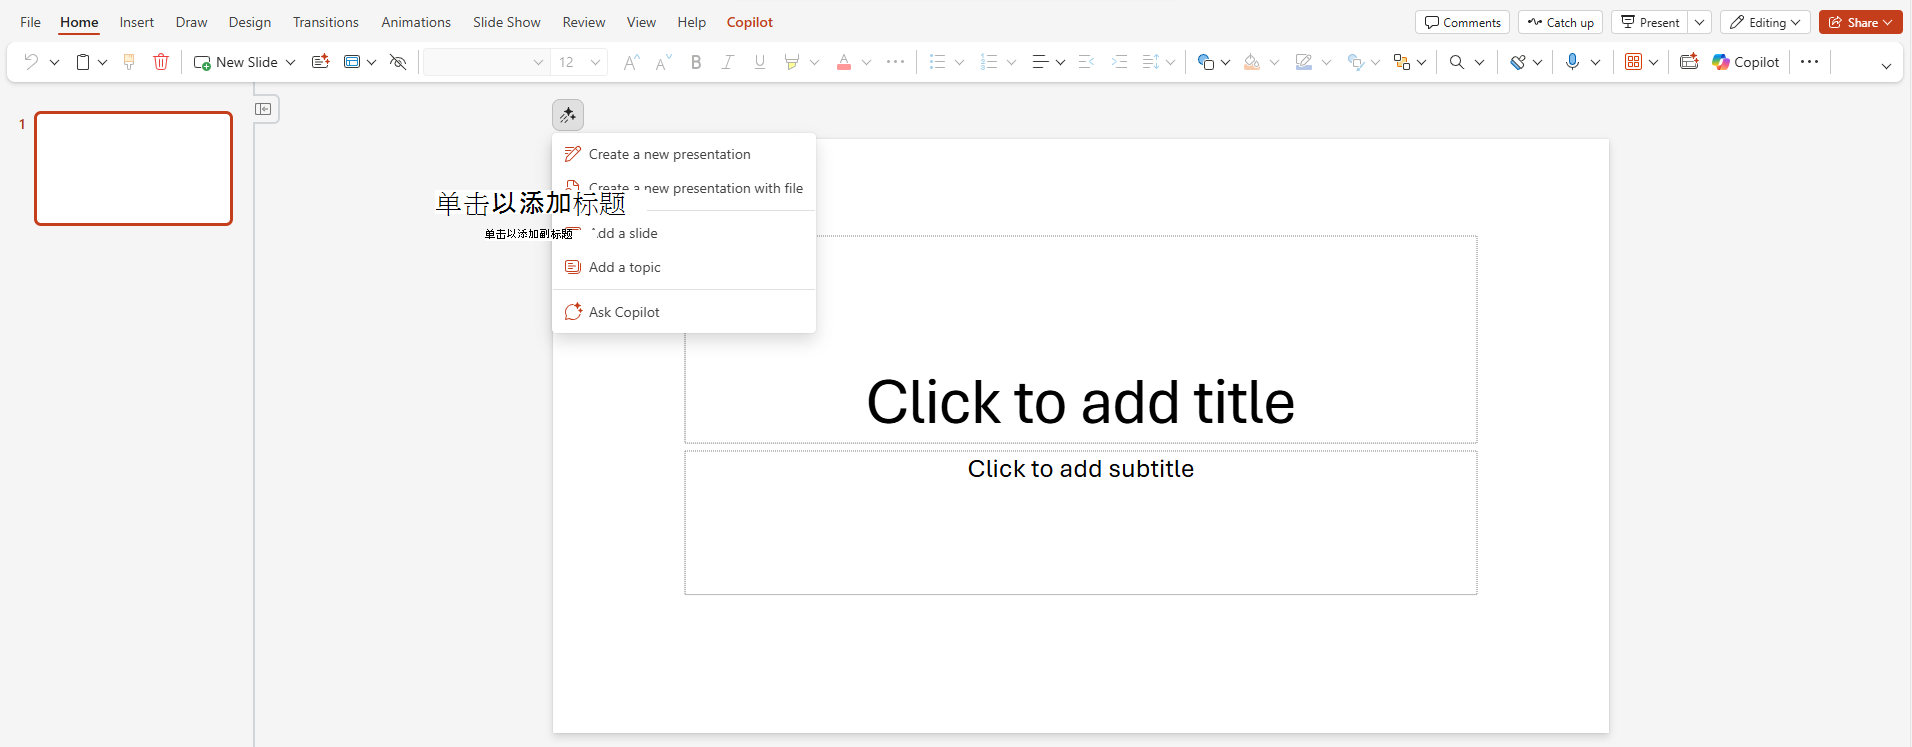Open the Copilot sparkle button above slide
The height and width of the screenshot is (747, 1912).
[x=568, y=115]
